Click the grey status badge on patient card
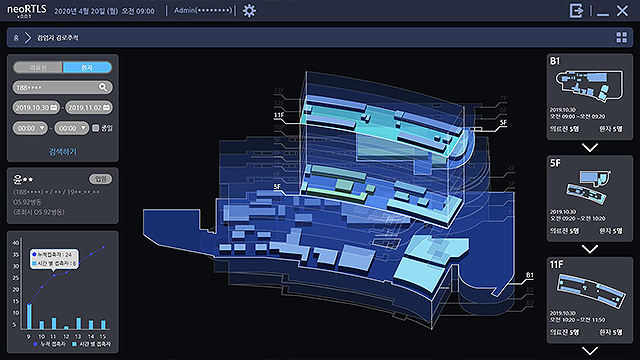The height and width of the screenshot is (360, 640). pos(100,179)
